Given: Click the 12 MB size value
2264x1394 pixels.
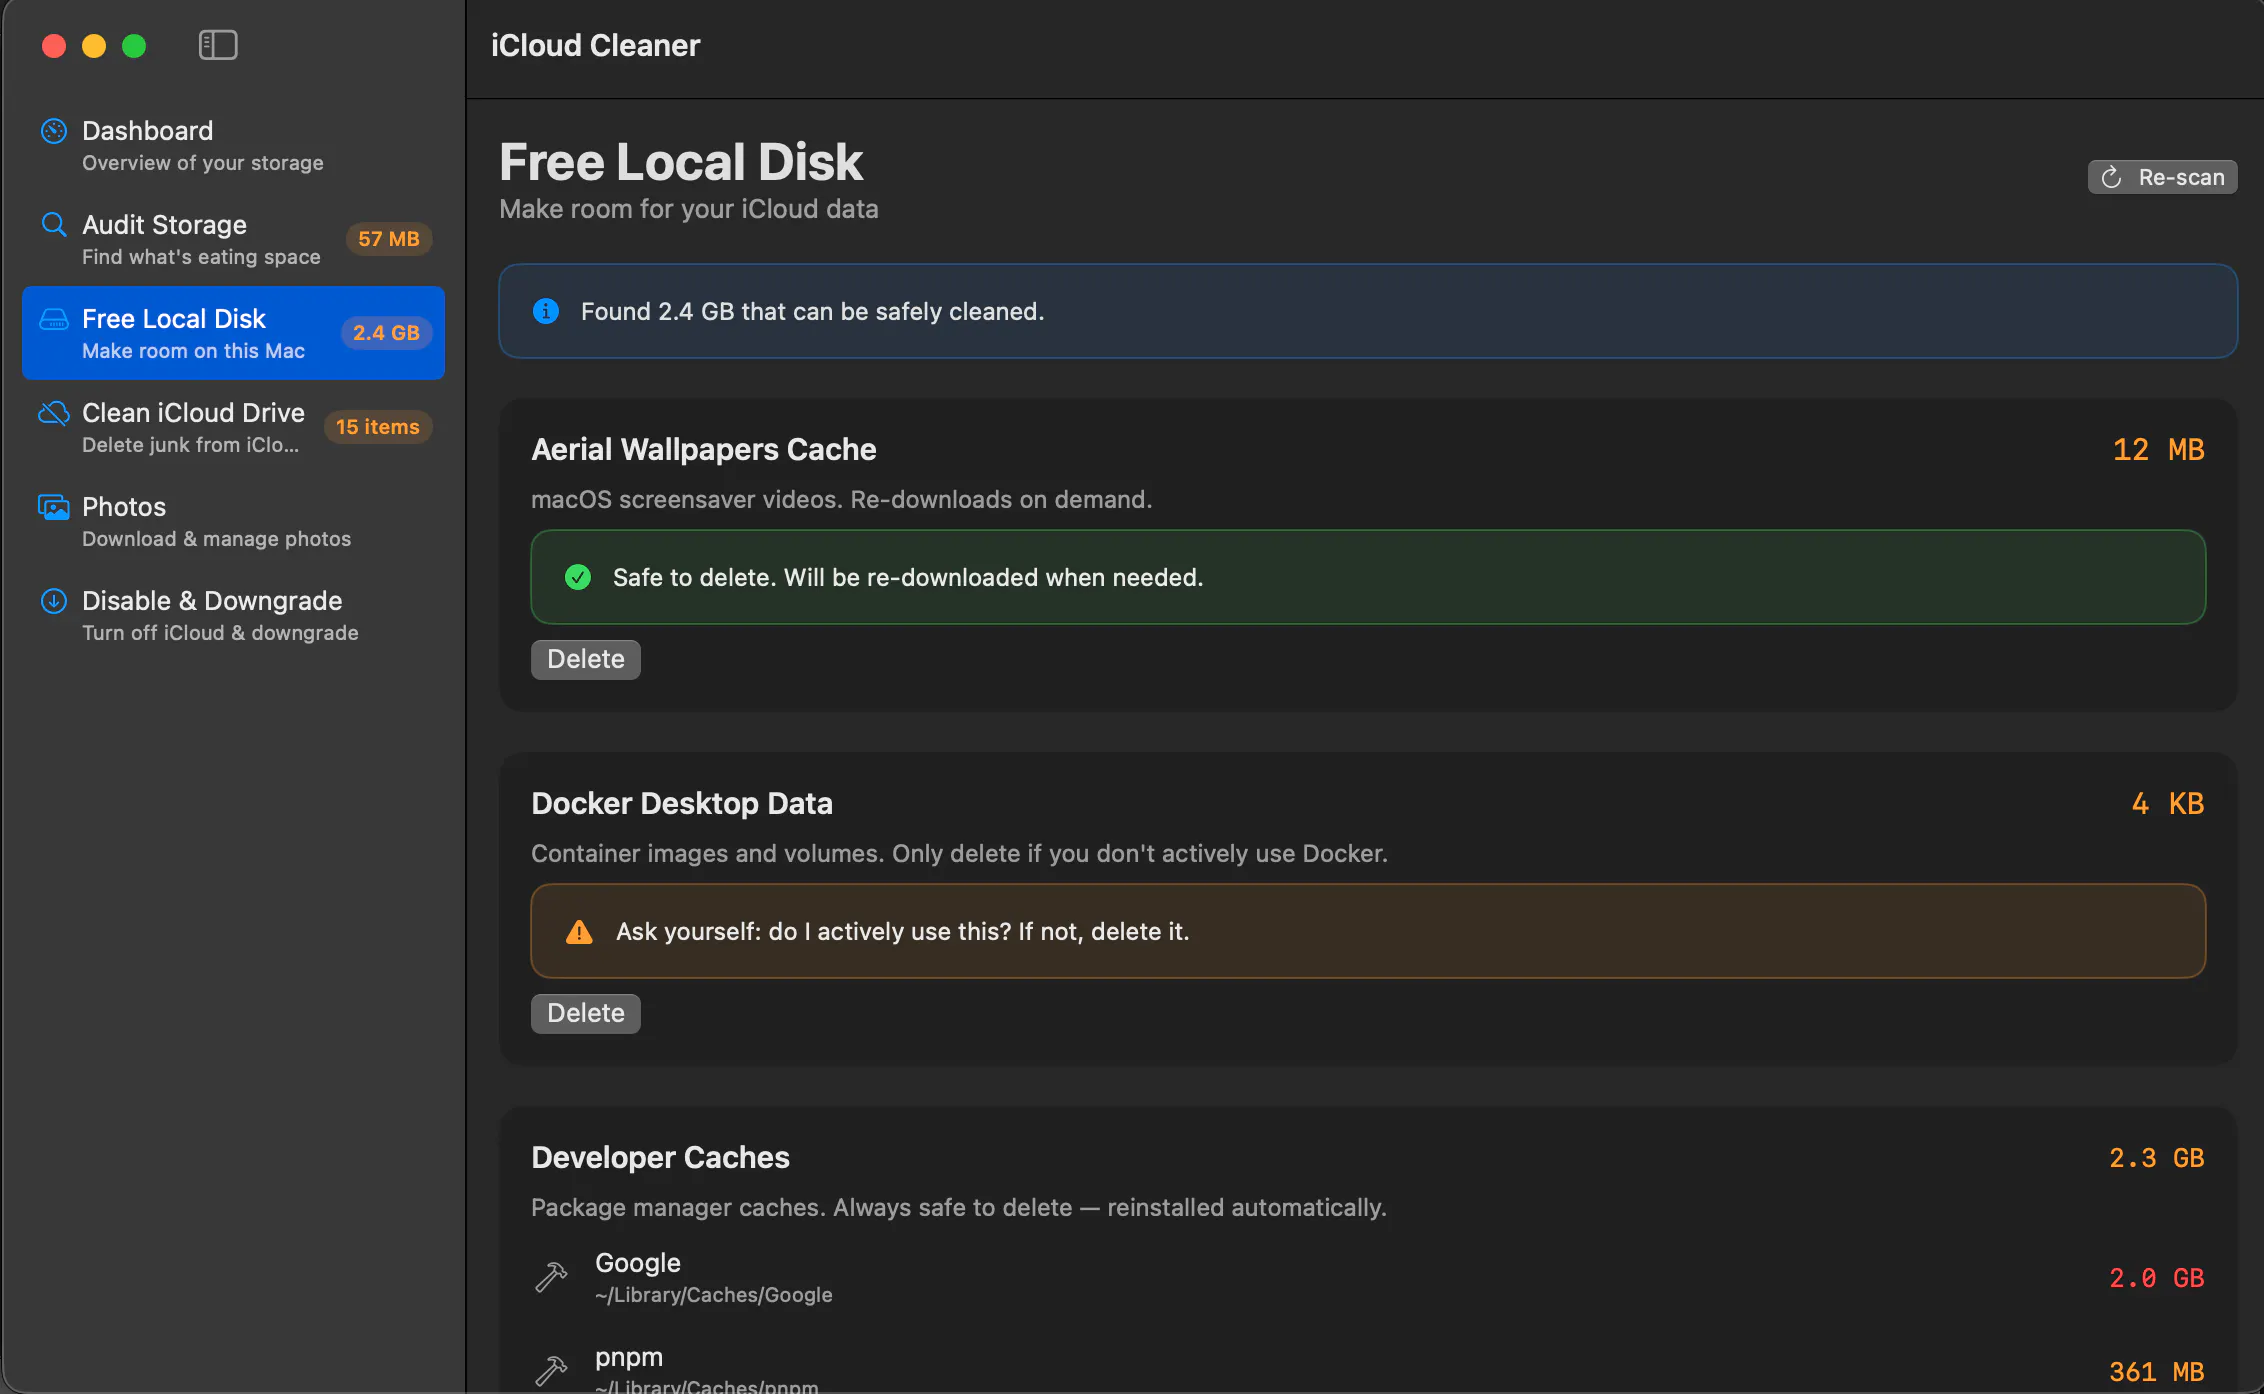Looking at the screenshot, I should coord(2159,450).
